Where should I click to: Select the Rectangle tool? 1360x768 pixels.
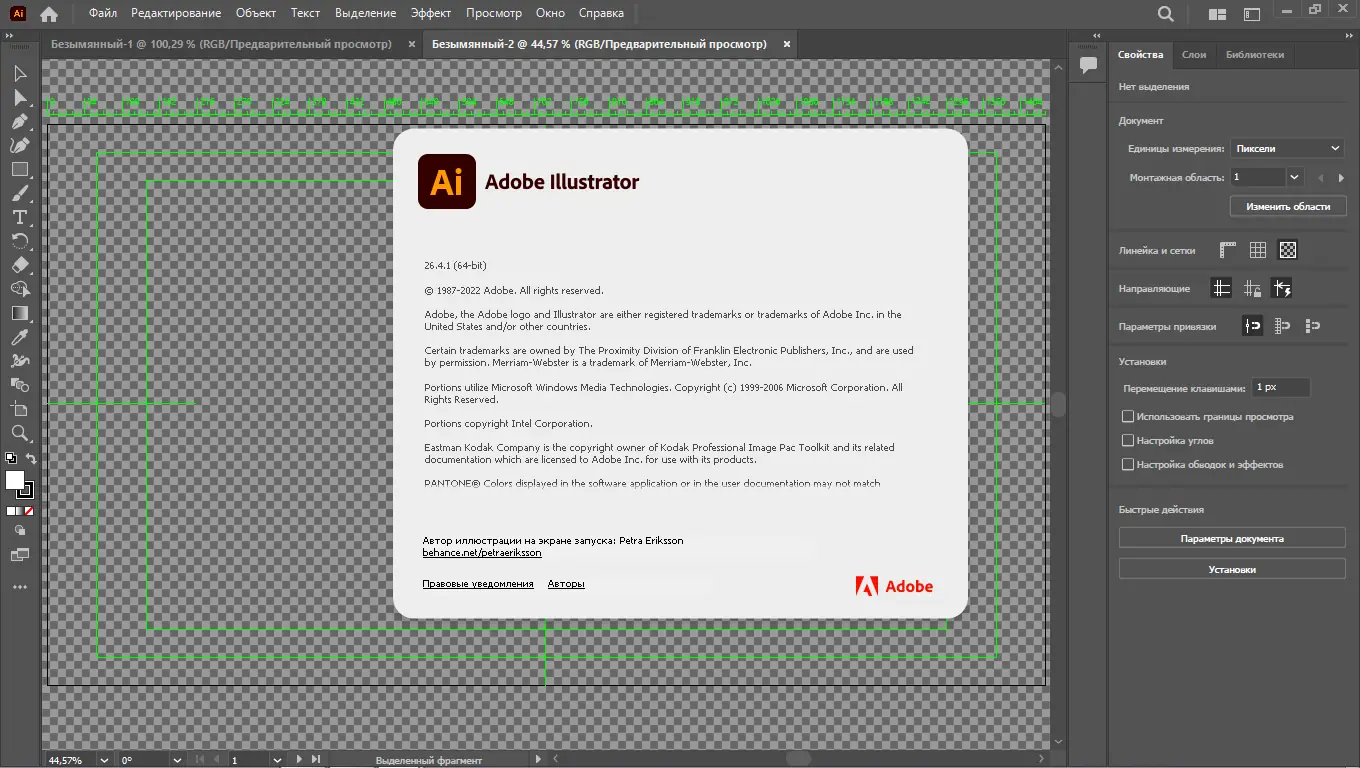tap(20, 169)
